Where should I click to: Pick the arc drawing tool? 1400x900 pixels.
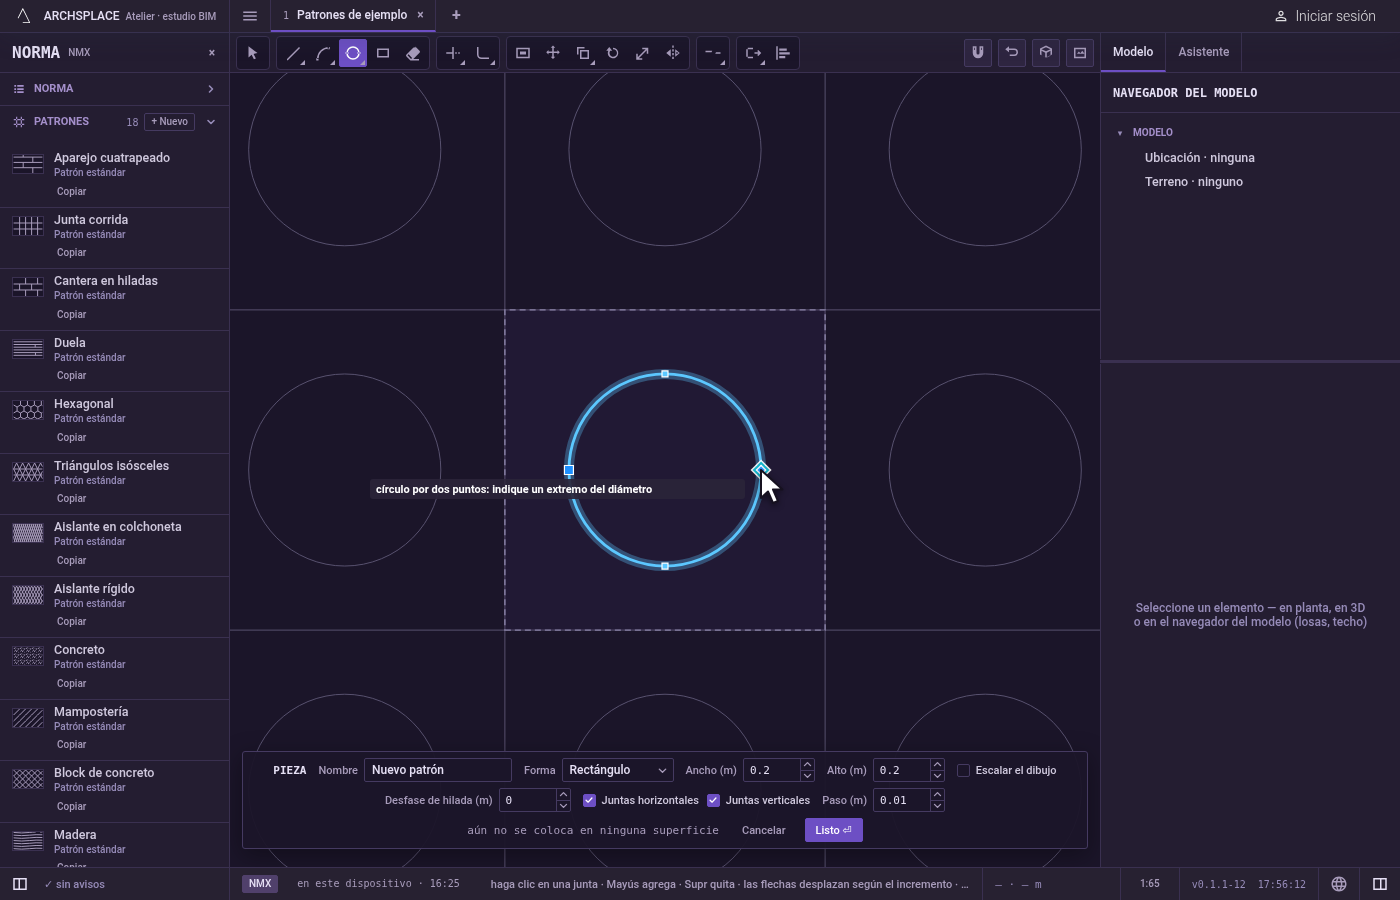point(323,53)
